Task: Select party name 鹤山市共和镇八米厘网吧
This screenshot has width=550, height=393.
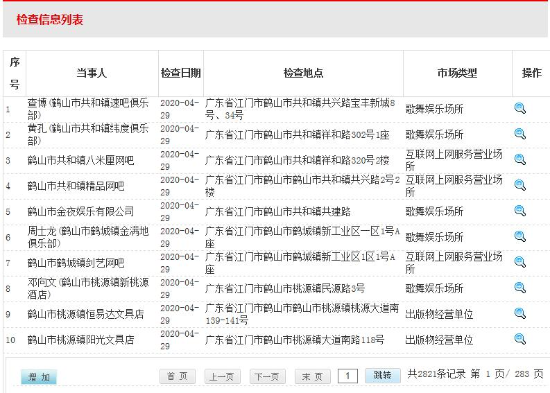Action: [81, 160]
